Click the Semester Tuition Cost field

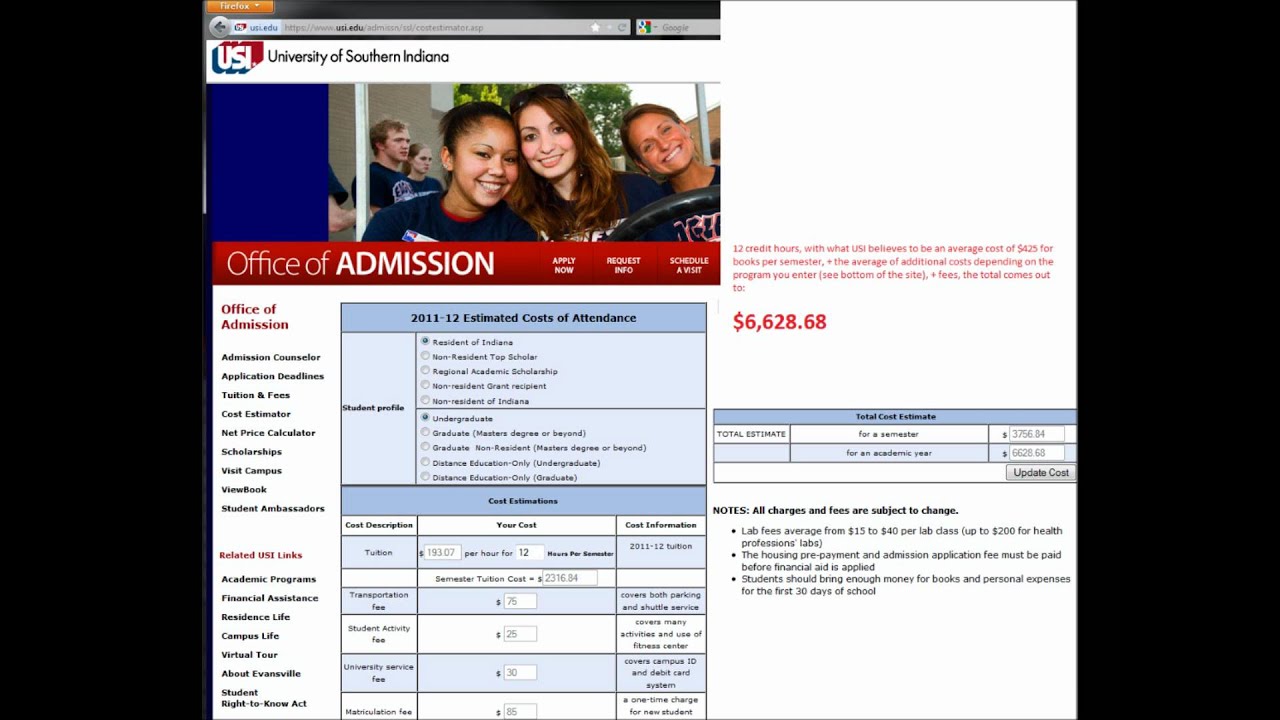tap(570, 578)
